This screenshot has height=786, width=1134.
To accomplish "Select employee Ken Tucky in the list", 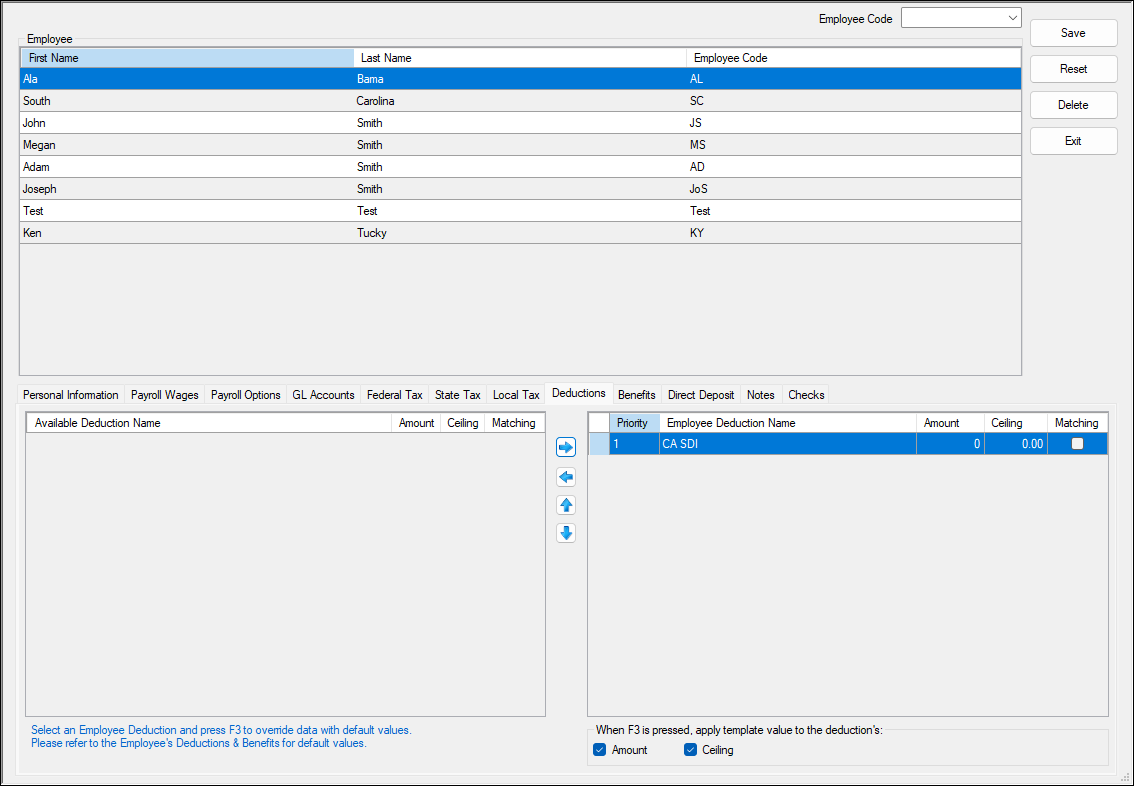I will click(x=300, y=232).
